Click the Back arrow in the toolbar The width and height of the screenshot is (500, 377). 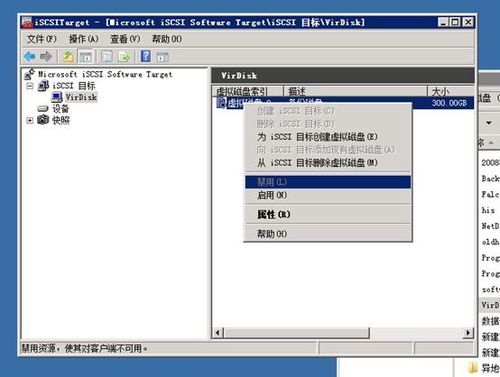click(30, 56)
